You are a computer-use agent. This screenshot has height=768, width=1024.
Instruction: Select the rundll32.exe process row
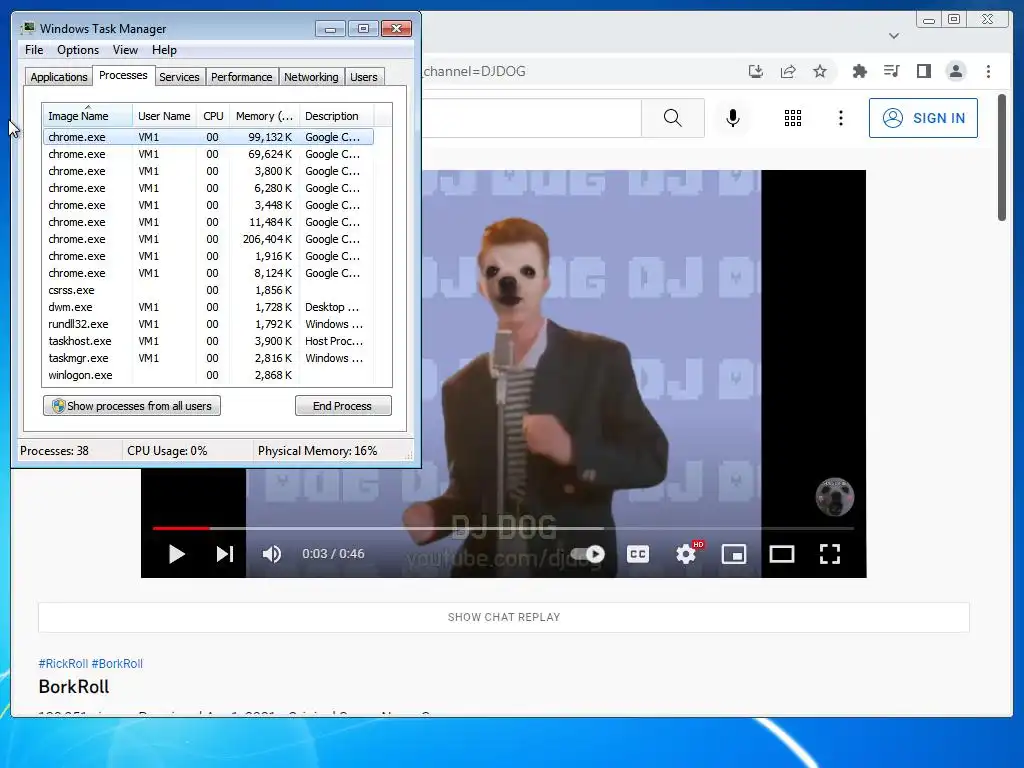click(x=208, y=324)
